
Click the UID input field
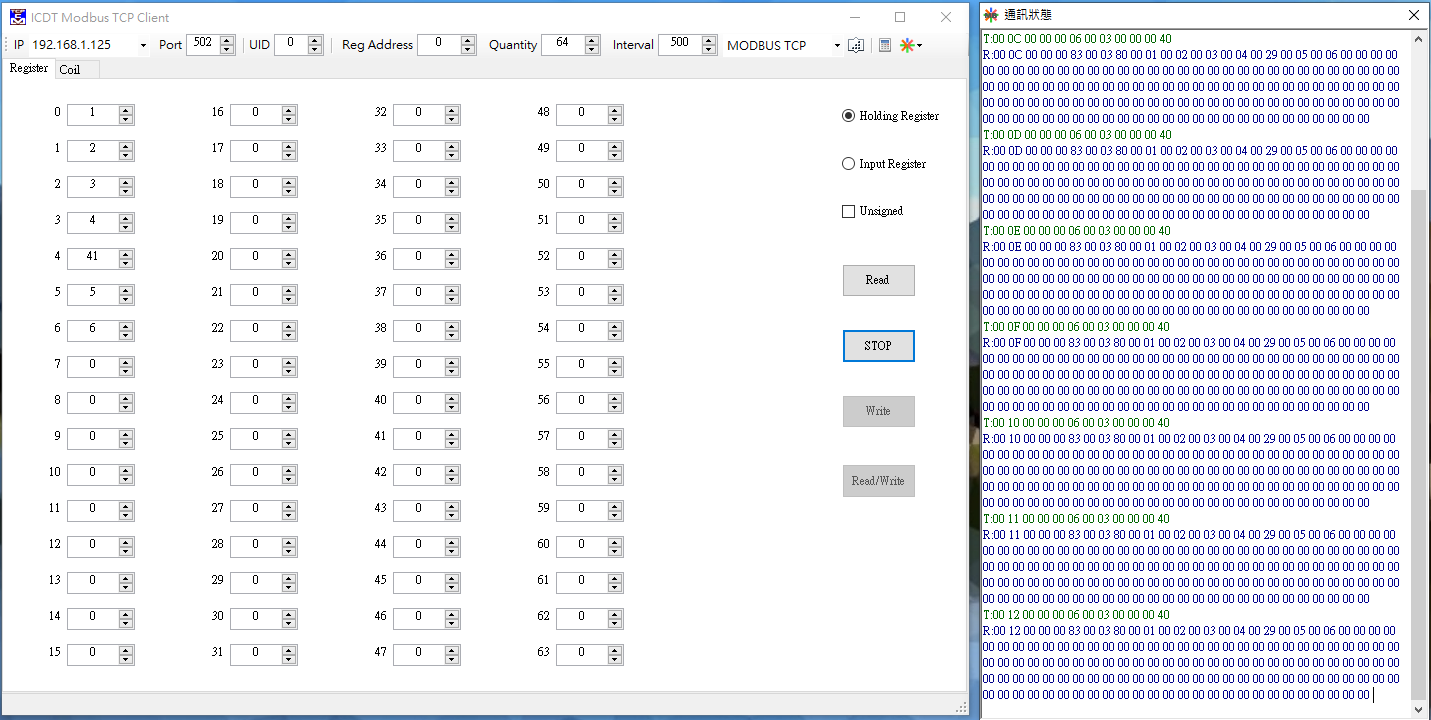291,44
